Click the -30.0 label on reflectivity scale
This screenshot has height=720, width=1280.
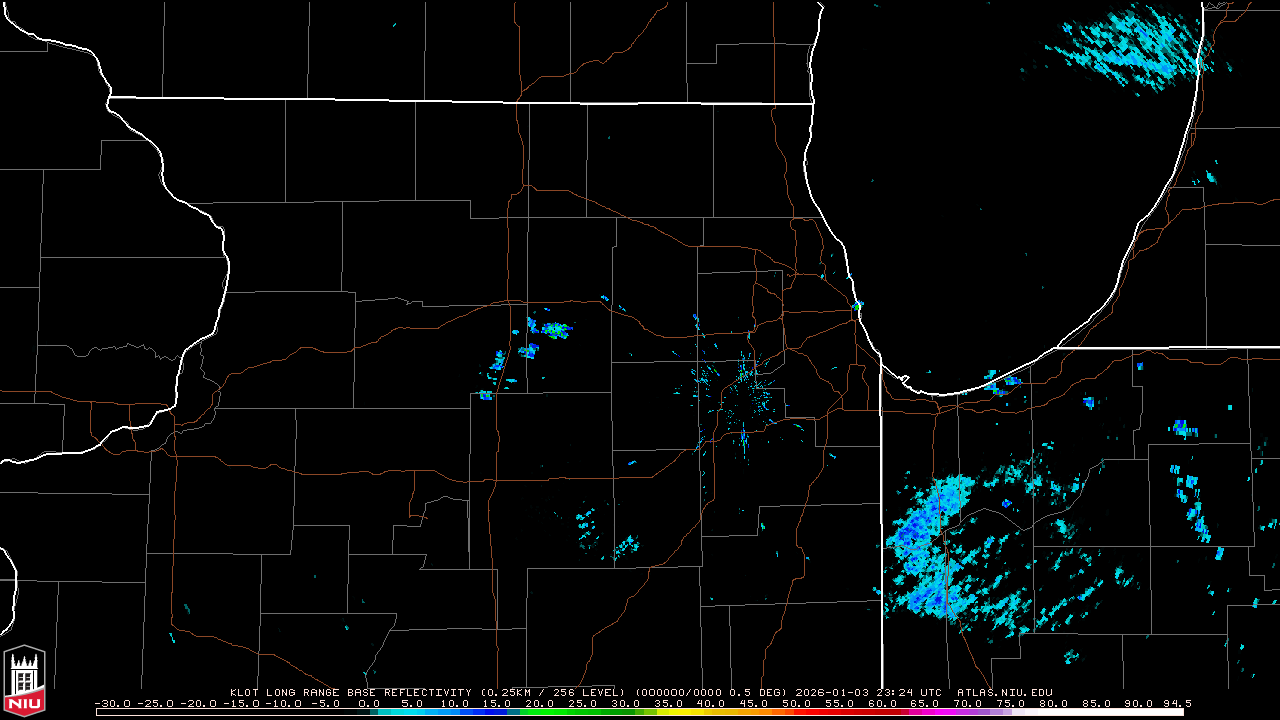pyautogui.click(x=112, y=703)
